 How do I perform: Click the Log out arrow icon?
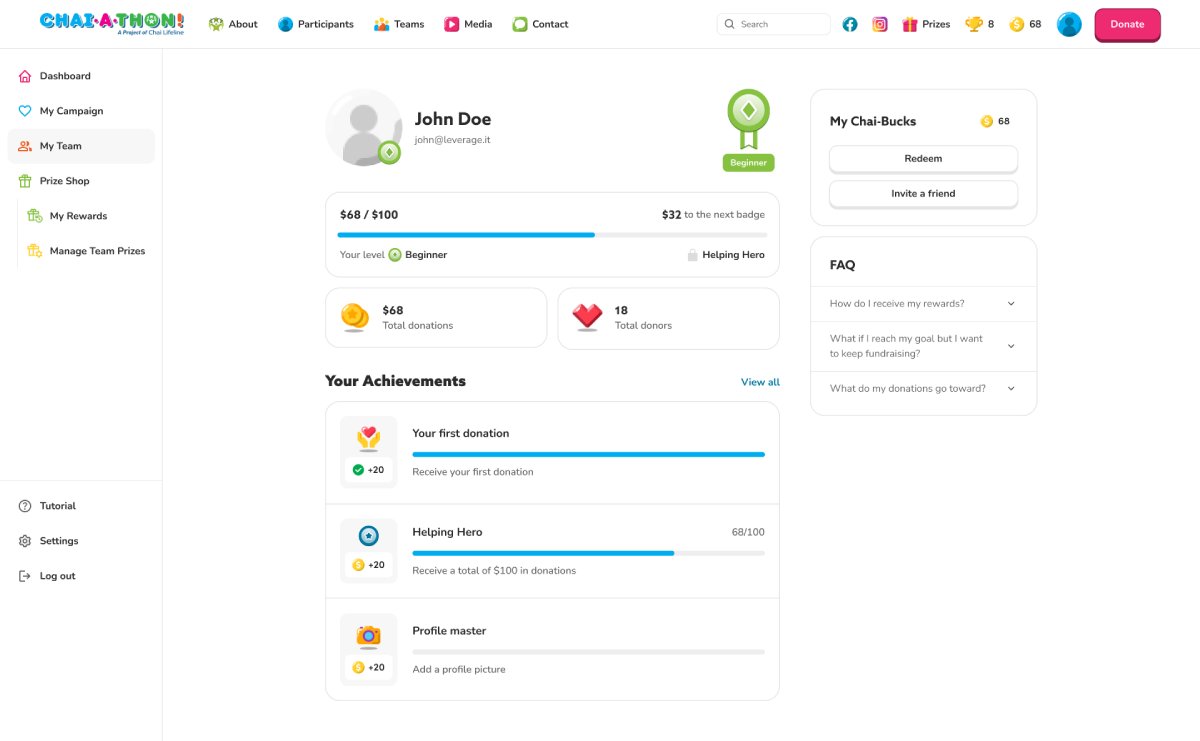point(25,576)
